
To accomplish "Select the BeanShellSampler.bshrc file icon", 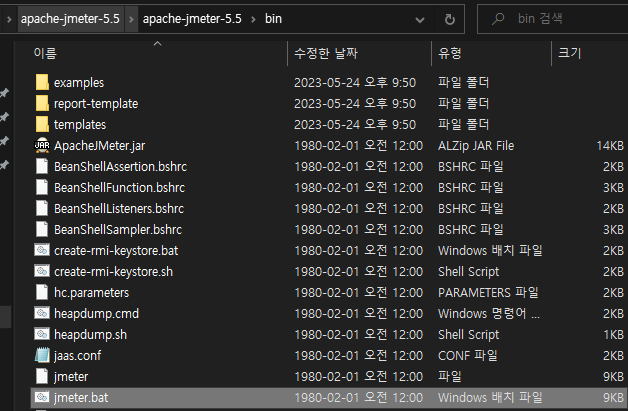I will click(42, 229).
